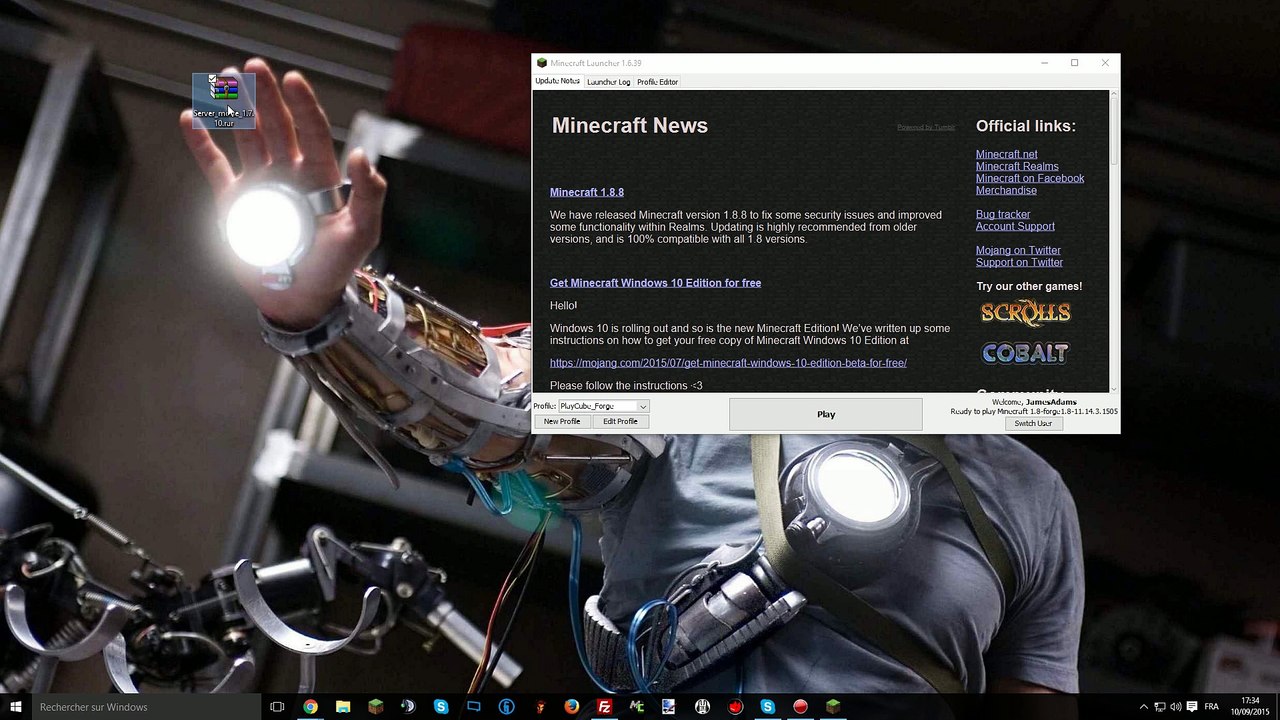The width and height of the screenshot is (1280, 720).
Task: Select the Minecraft Launcher icon at the taskbar's end
Action: pos(833,707)
